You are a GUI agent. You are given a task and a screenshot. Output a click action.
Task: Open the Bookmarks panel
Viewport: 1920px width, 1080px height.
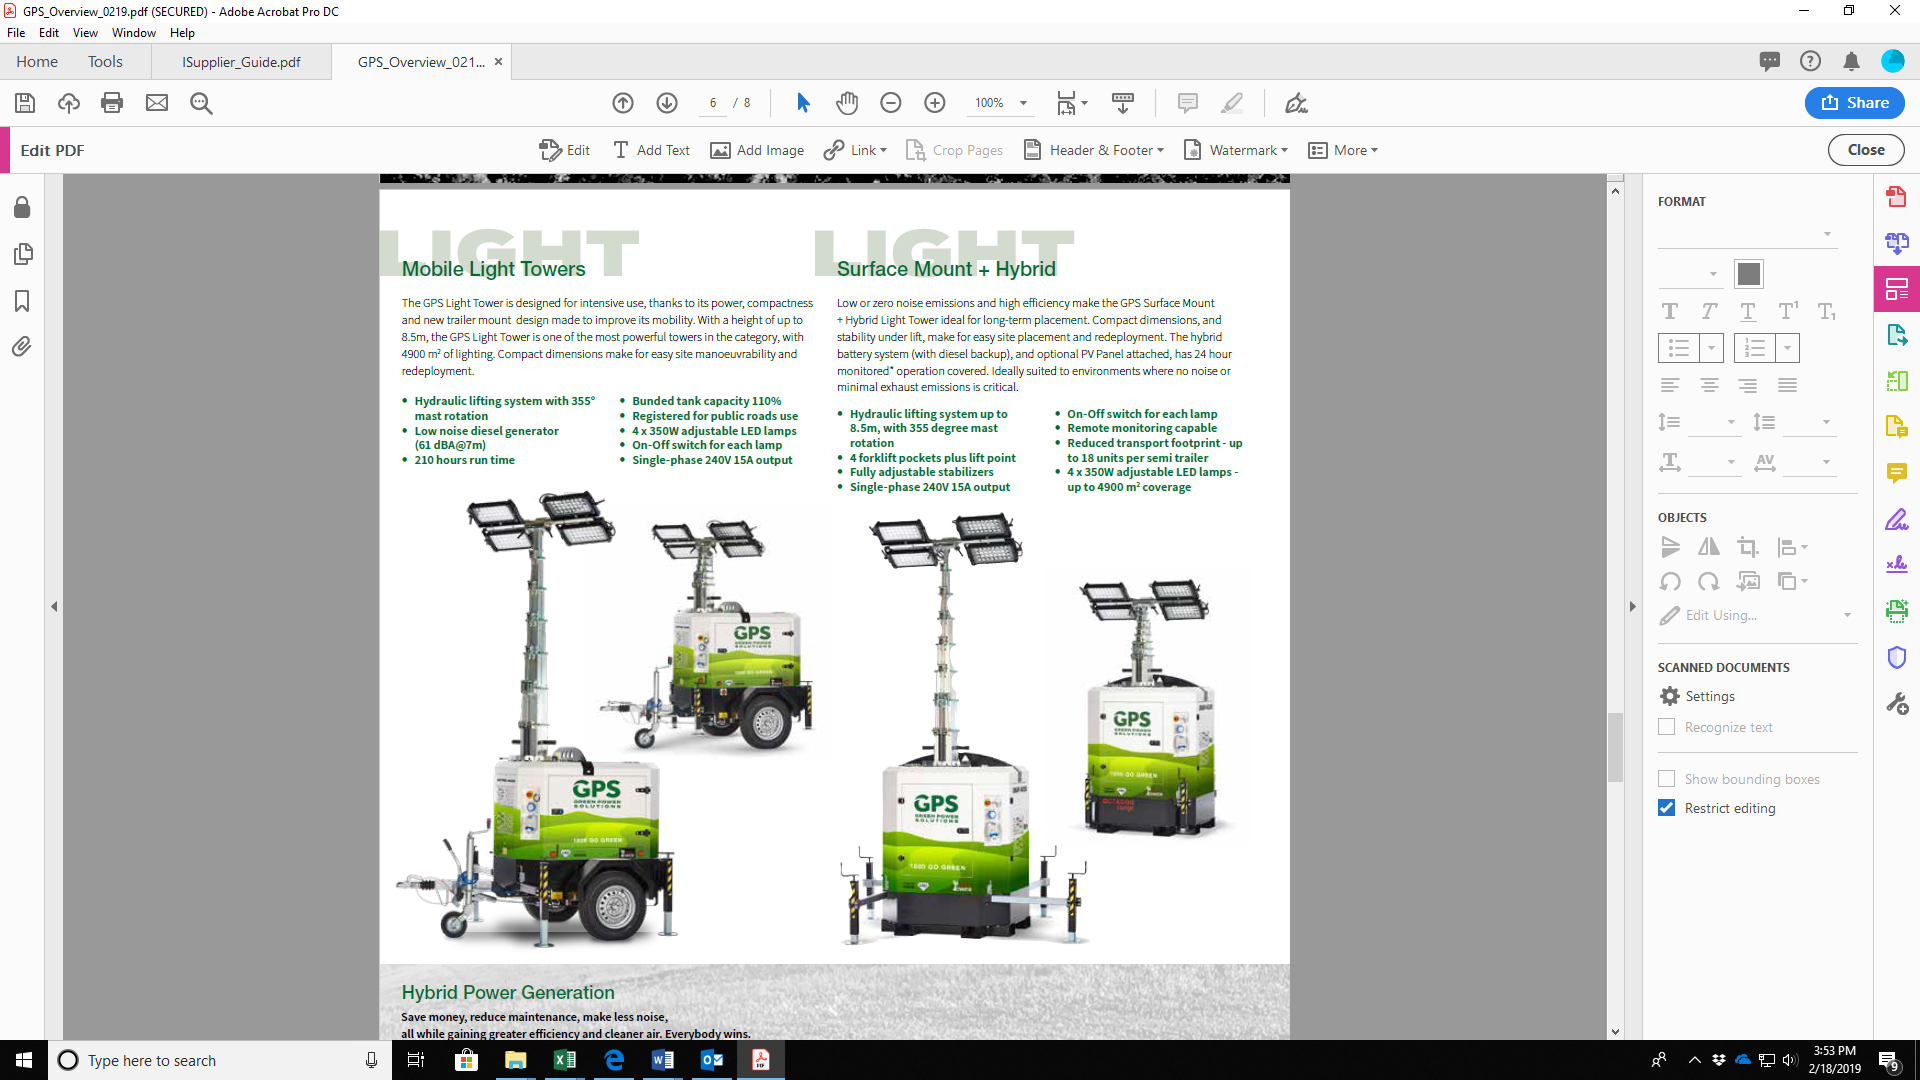(22, 301)
